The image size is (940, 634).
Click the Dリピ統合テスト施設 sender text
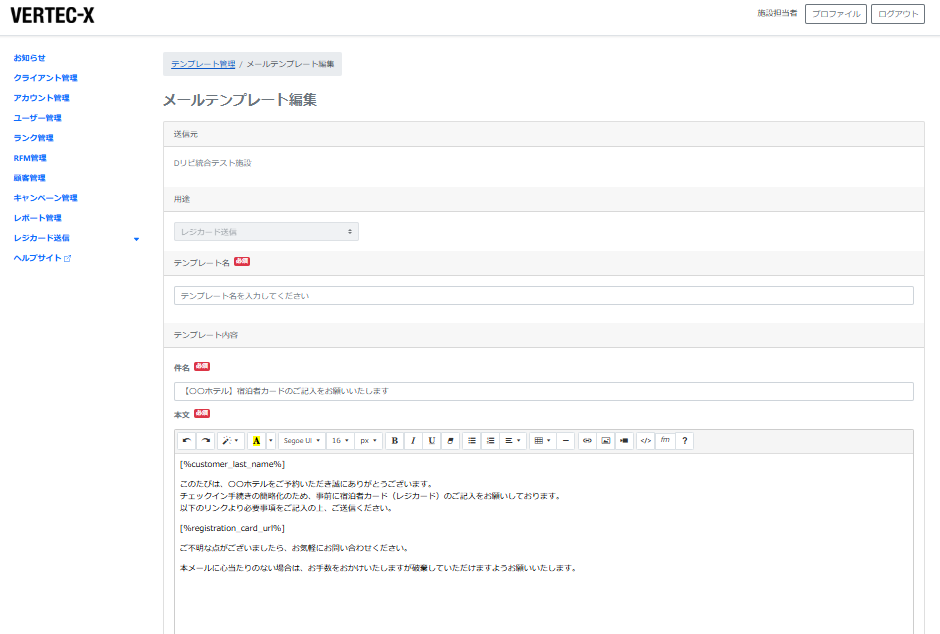point(212,162)
